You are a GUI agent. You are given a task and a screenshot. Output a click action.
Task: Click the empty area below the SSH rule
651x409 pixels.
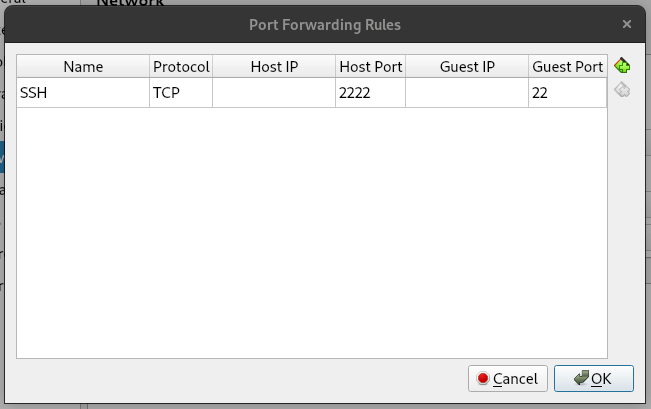click(311, 230)
